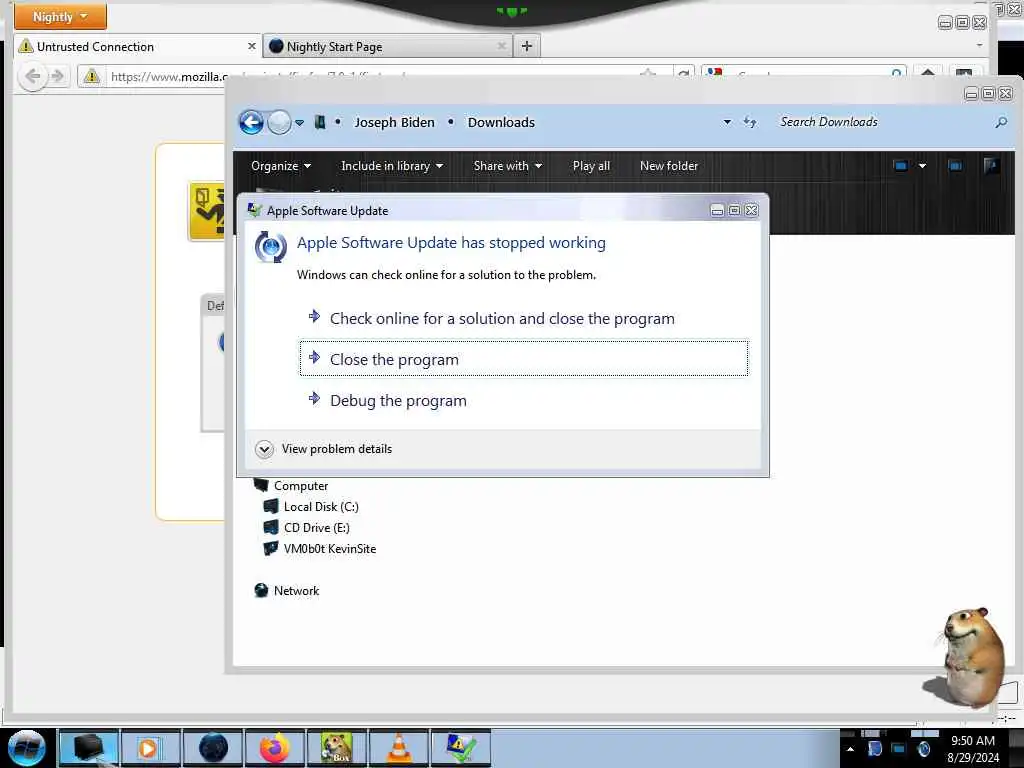
Task: Open the address bar history dropdown arrow in Explorer
Action: pos(727,122)
